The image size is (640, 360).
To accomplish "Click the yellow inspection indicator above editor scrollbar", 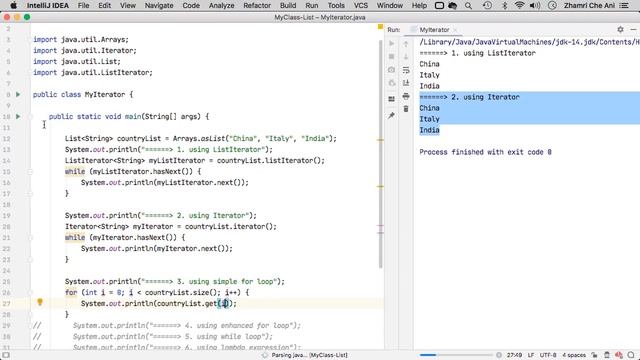I will pos(380,27).
